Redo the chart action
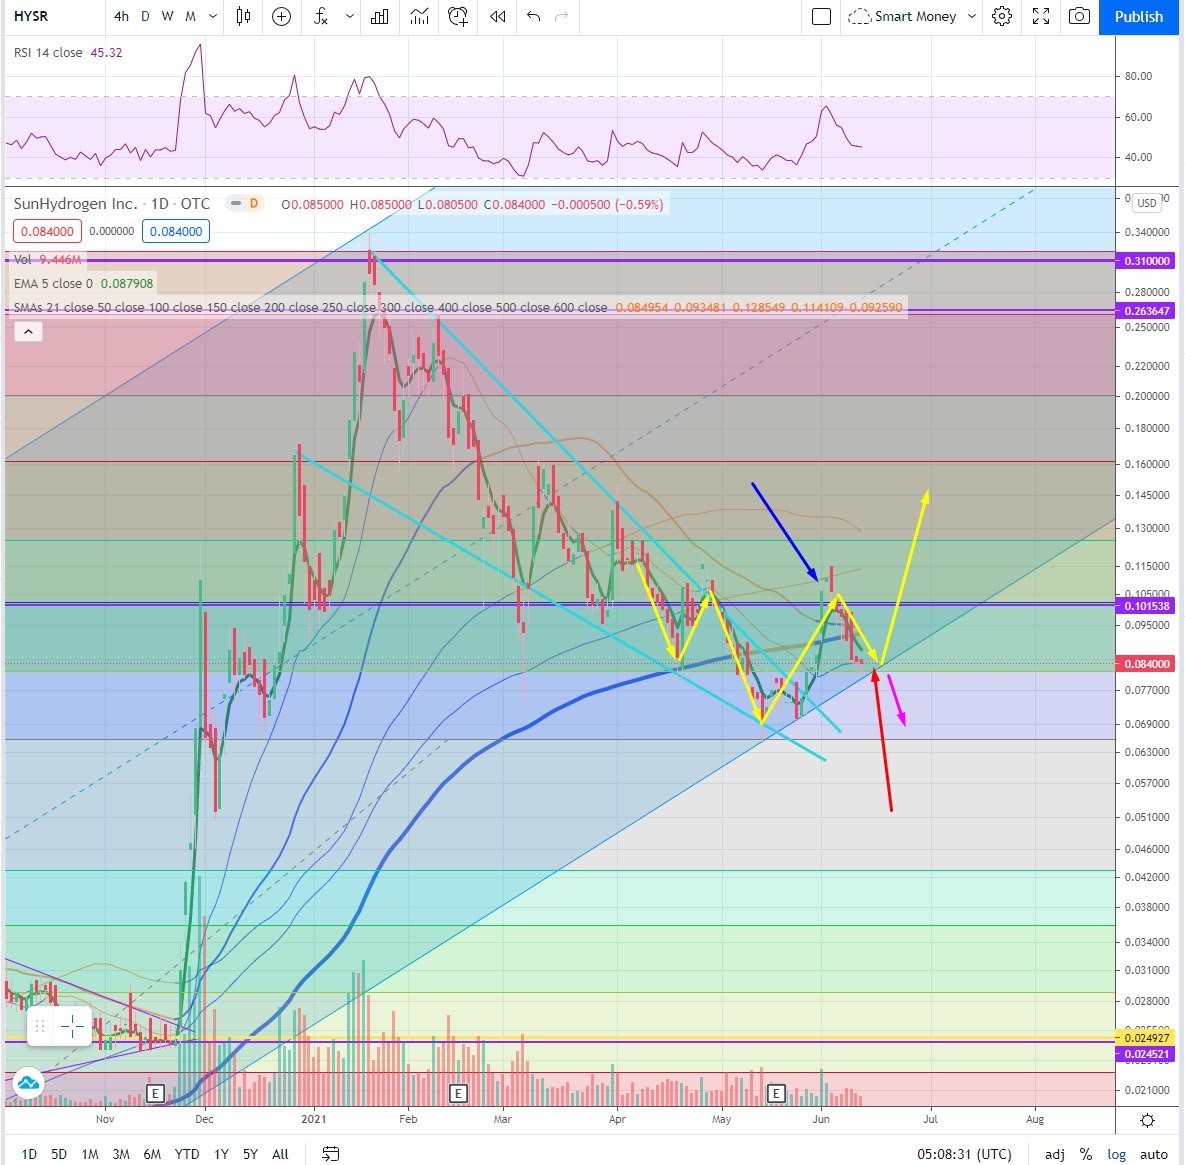This screenshot has width=1185, height=1165. [561, 16]
